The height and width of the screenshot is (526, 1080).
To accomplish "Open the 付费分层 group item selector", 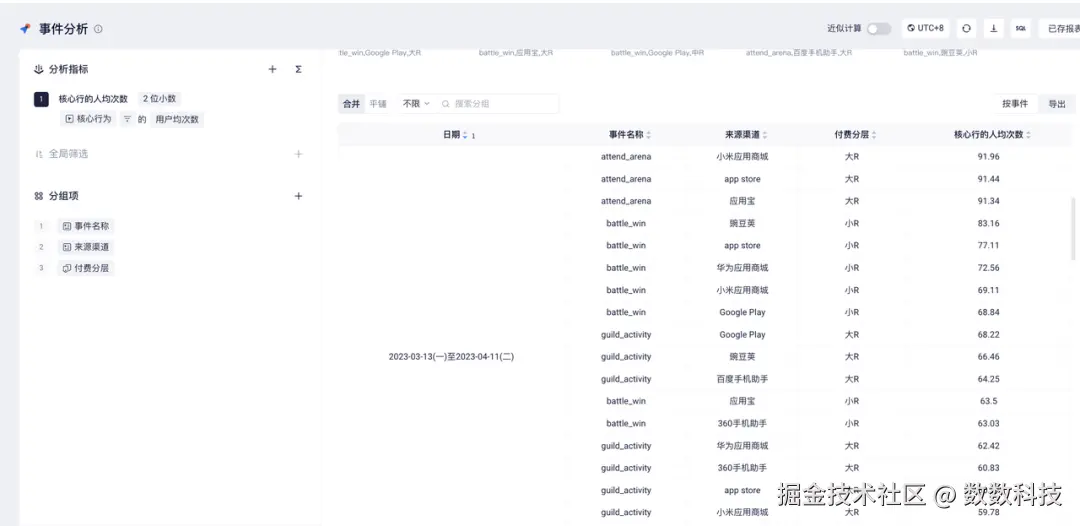I will click(85, 268).
